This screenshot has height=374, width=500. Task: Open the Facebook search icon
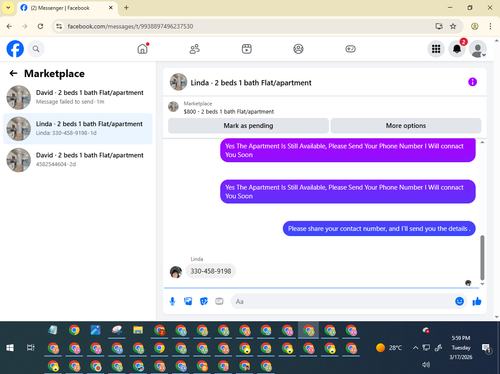point(36,49)
